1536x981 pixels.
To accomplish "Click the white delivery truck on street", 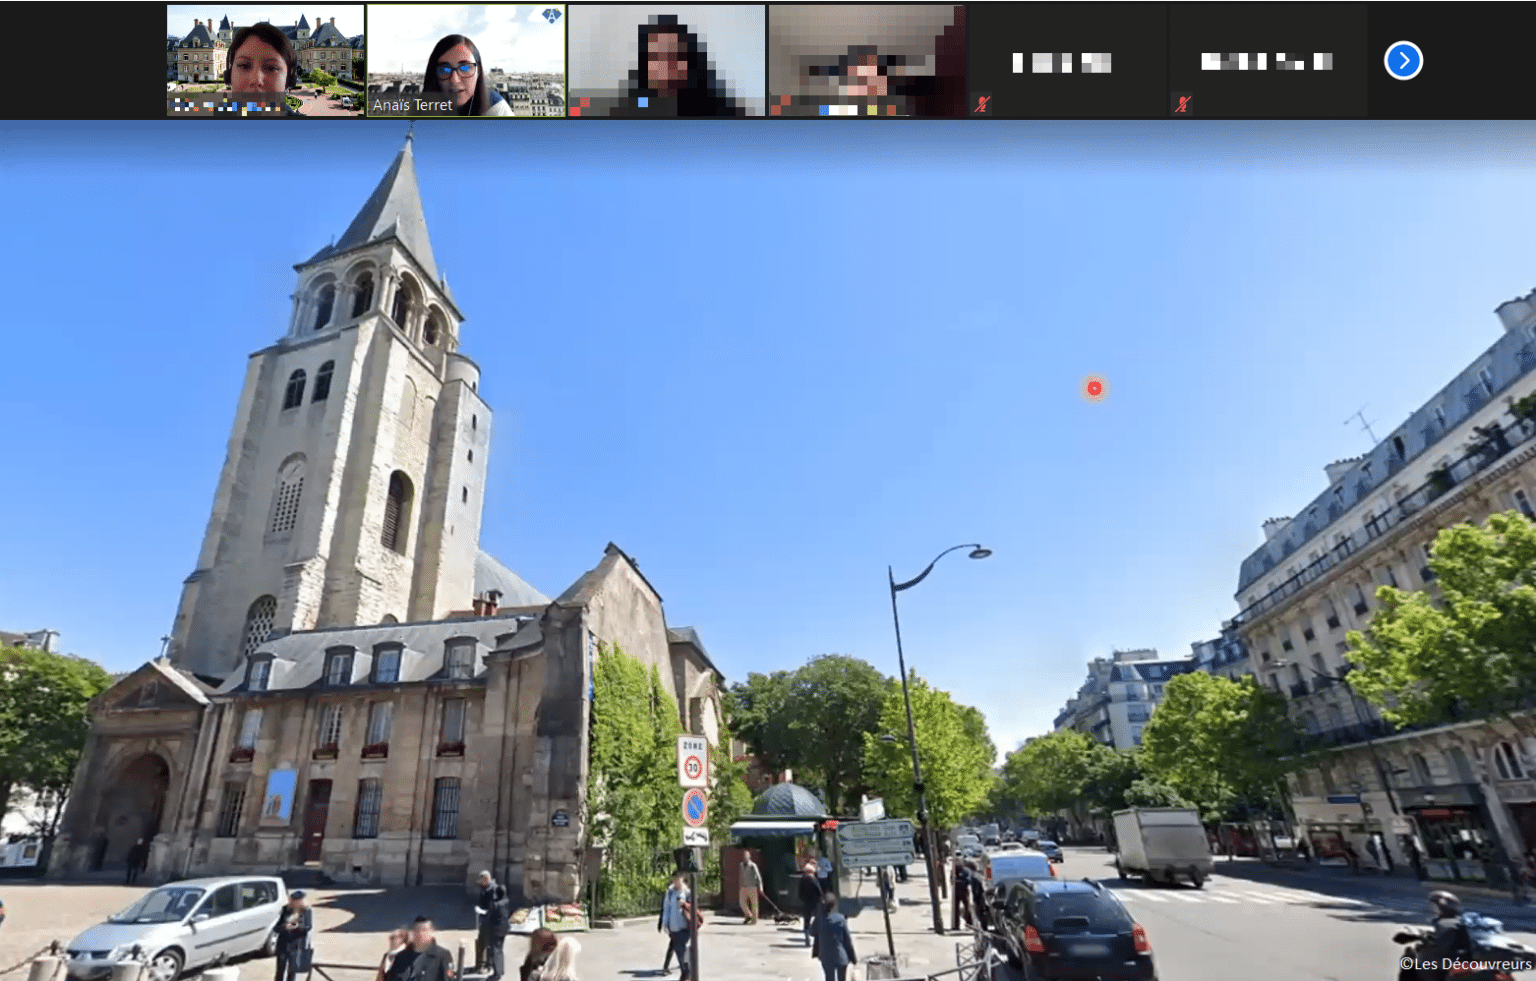I will [1162, 845].
